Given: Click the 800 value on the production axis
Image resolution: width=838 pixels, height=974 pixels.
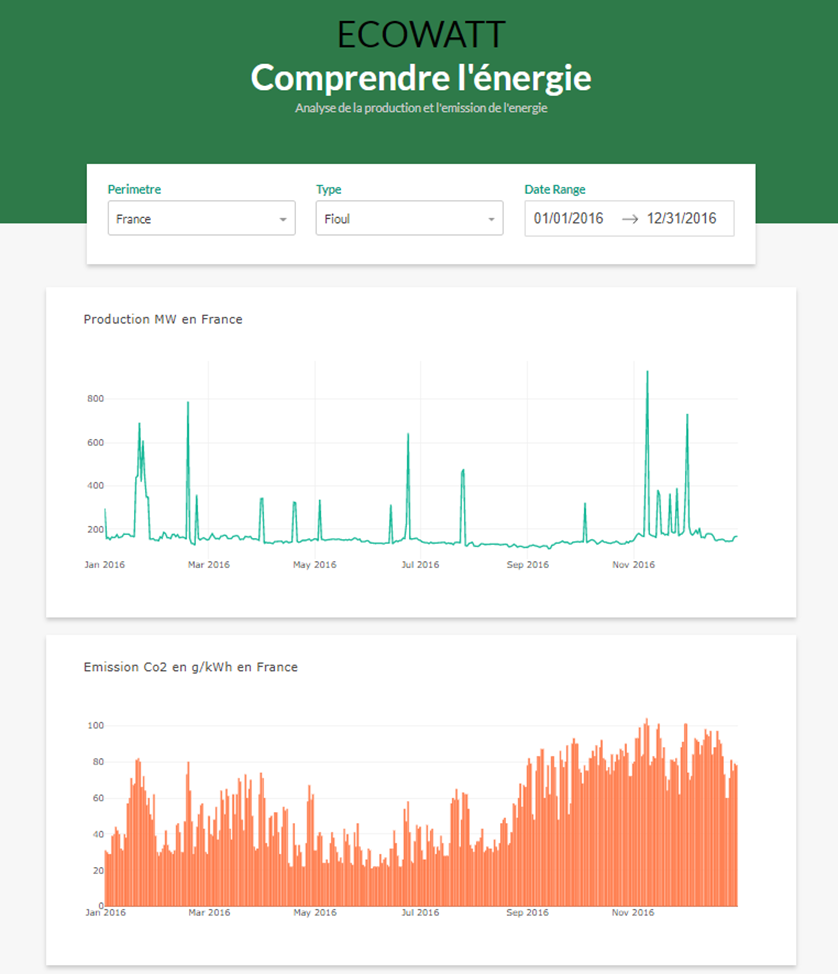Looking at the screenshot, I should tap(96, 398).
